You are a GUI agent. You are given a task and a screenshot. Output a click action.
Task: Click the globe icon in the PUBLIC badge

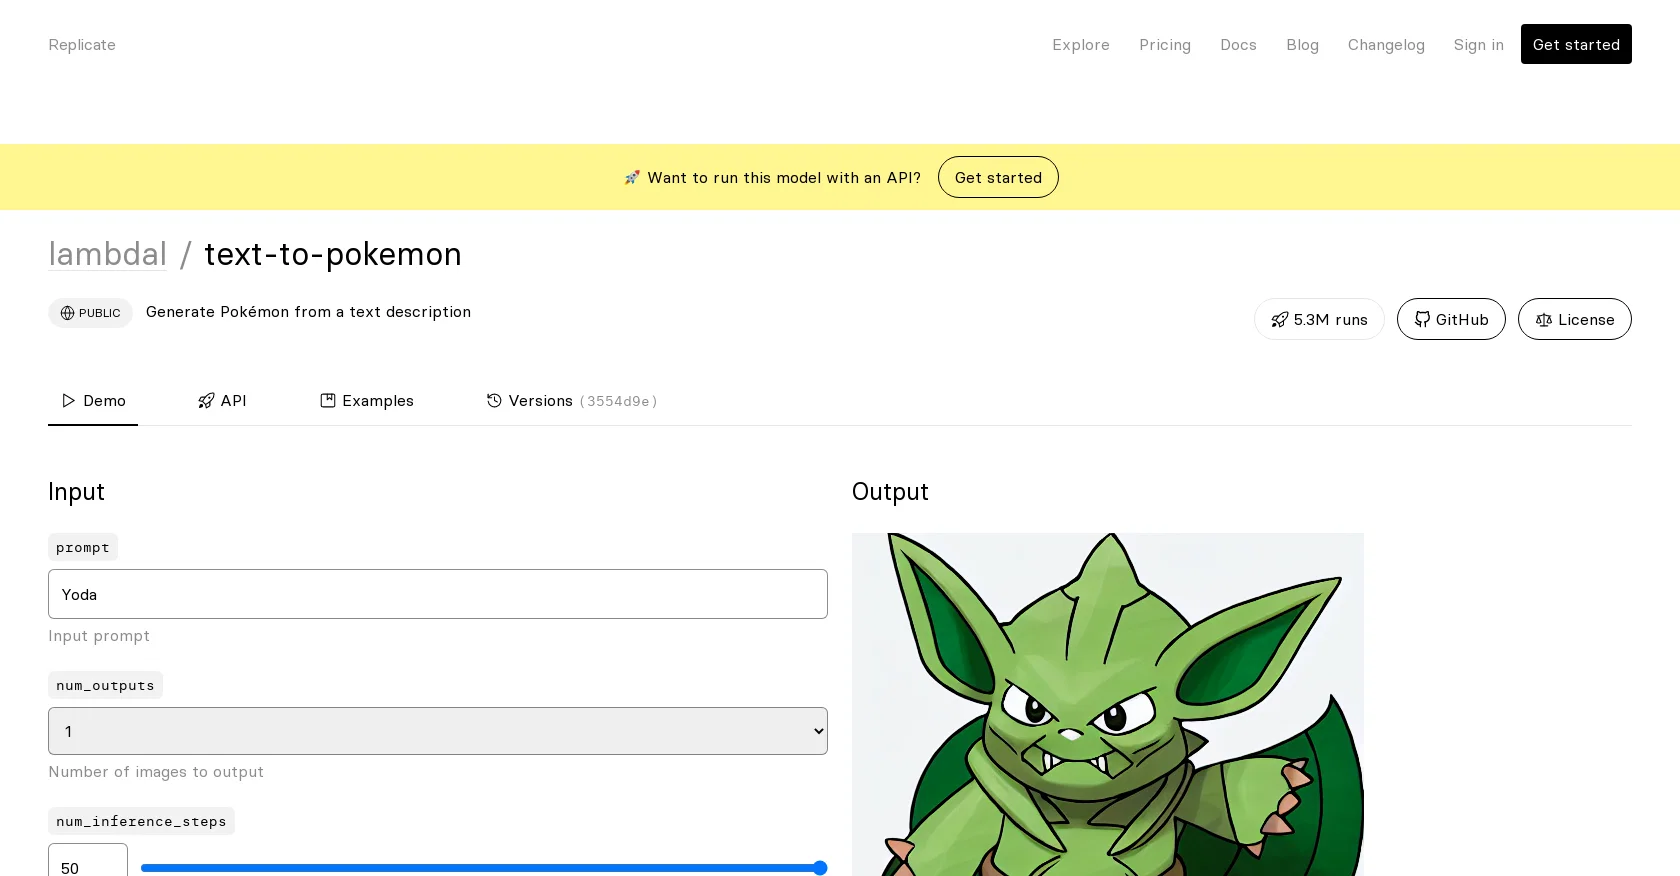pyautogui.click(x=67, y=313)
